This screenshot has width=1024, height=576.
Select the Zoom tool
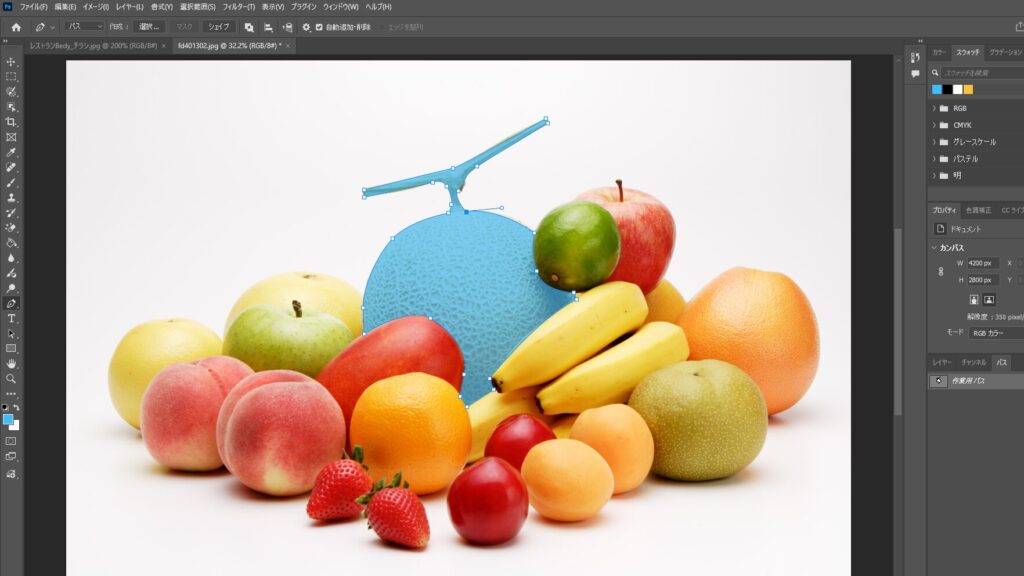pyautogui.click(x=12, y=378)
